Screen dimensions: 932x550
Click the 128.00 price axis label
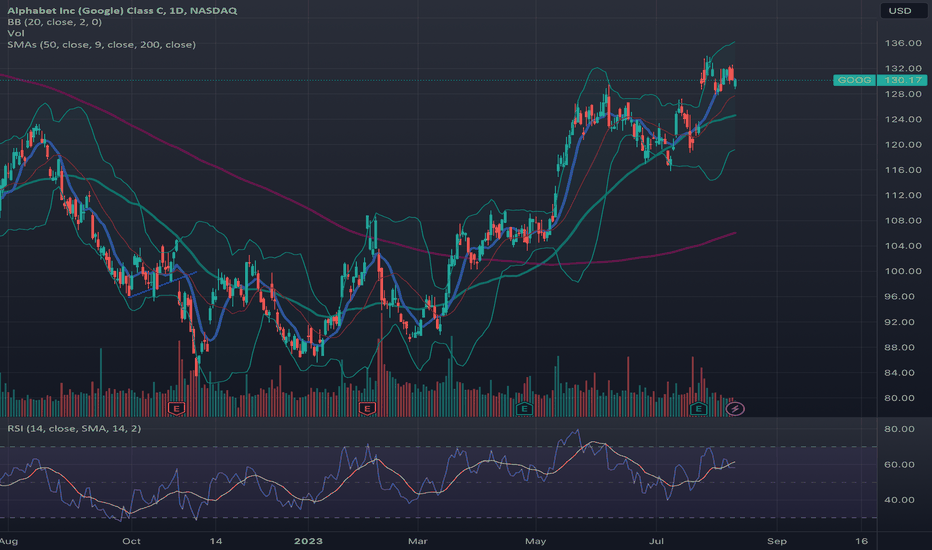[903, 94]
